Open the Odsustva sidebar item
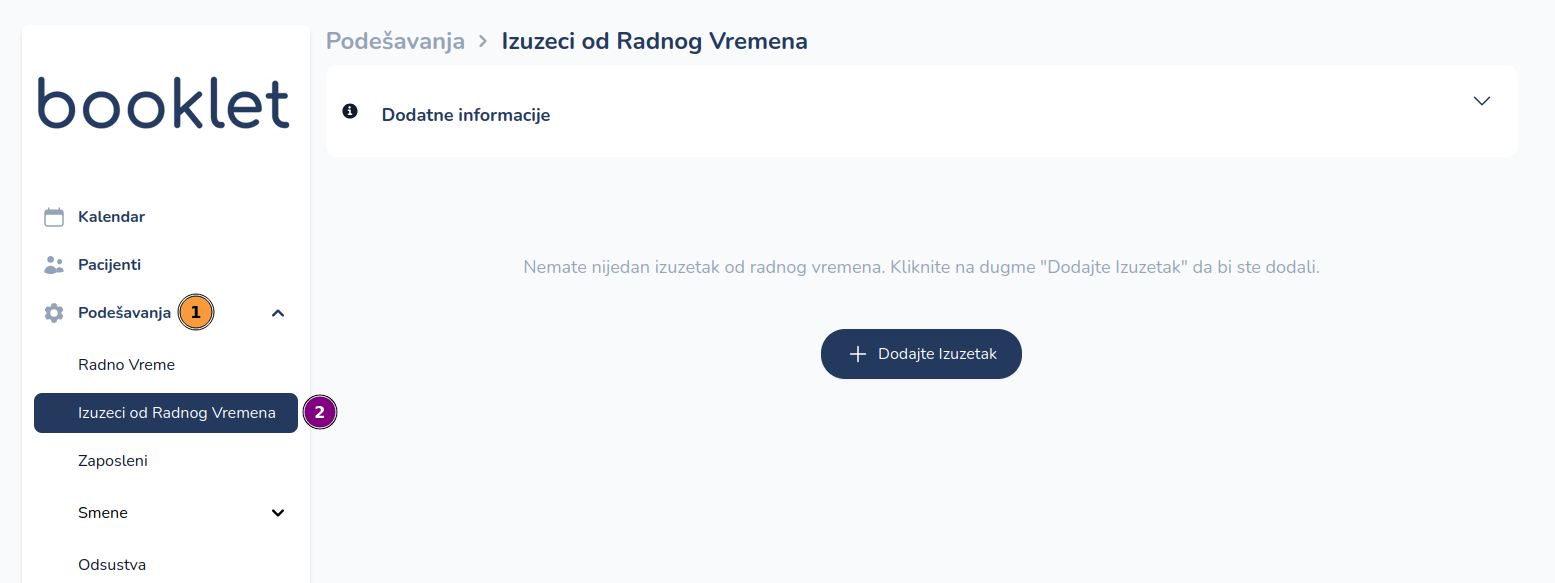This screenshot has width=1555, height=583. pyautogui.click(x=112, y=565)
